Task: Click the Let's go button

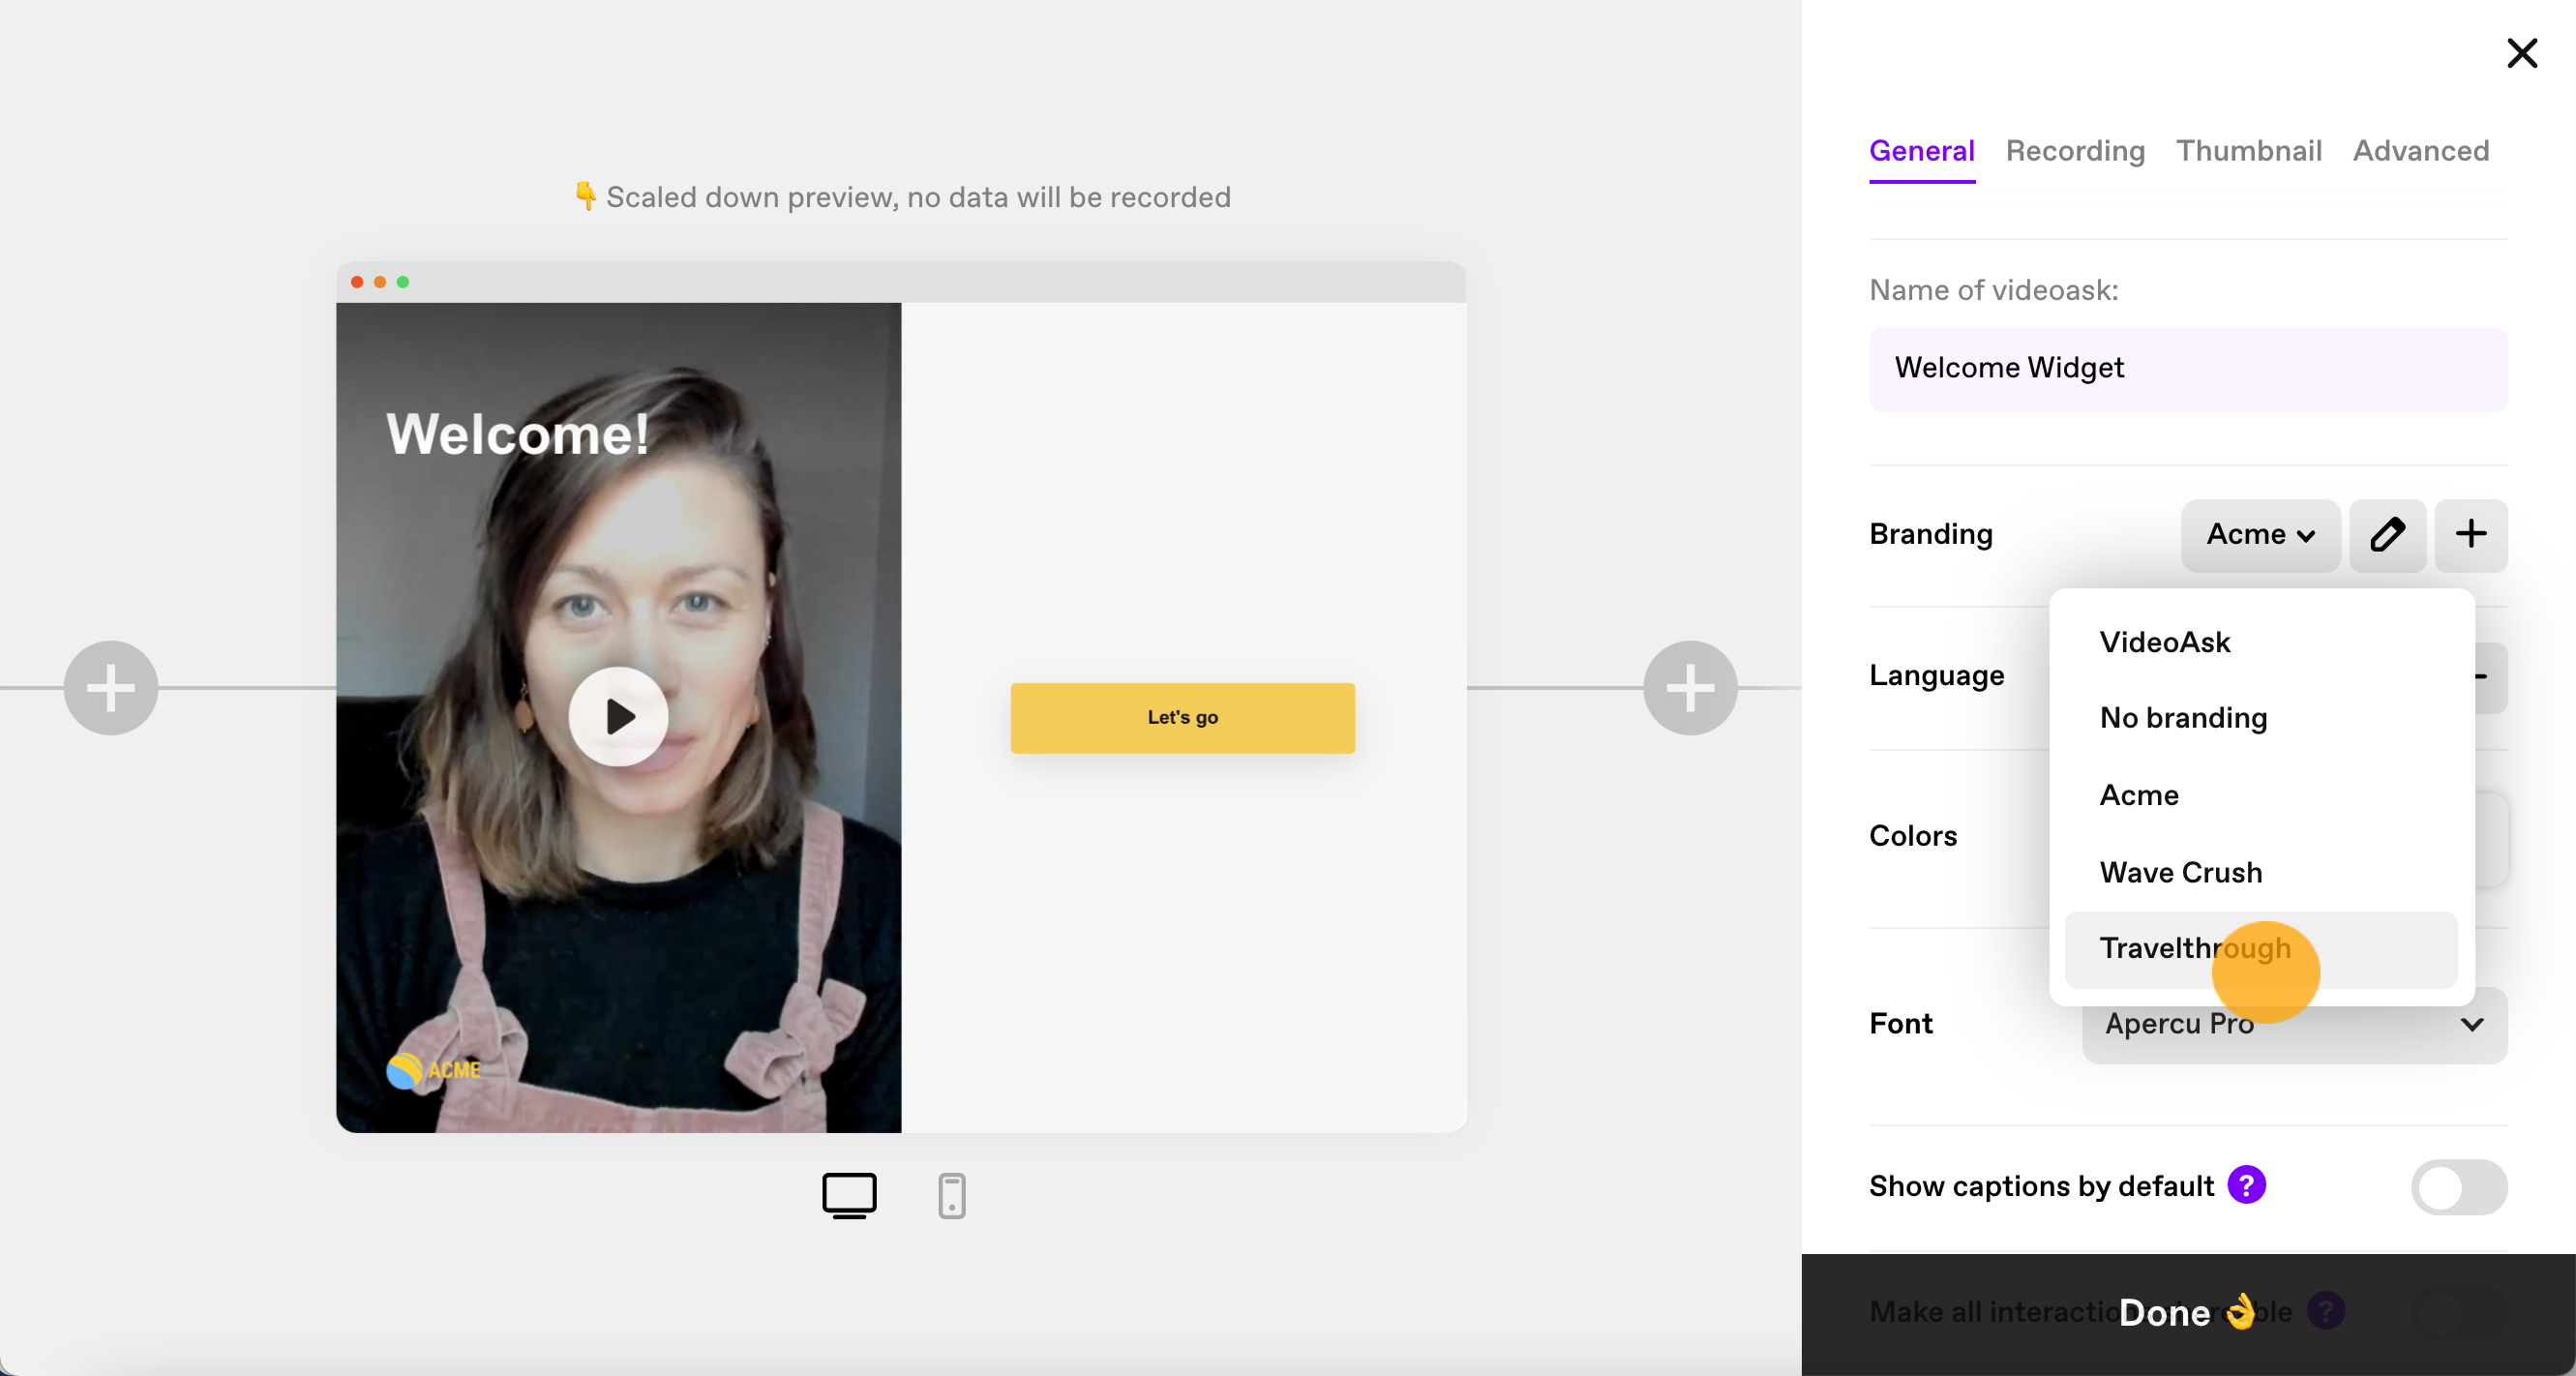Action: (1182, 718)
